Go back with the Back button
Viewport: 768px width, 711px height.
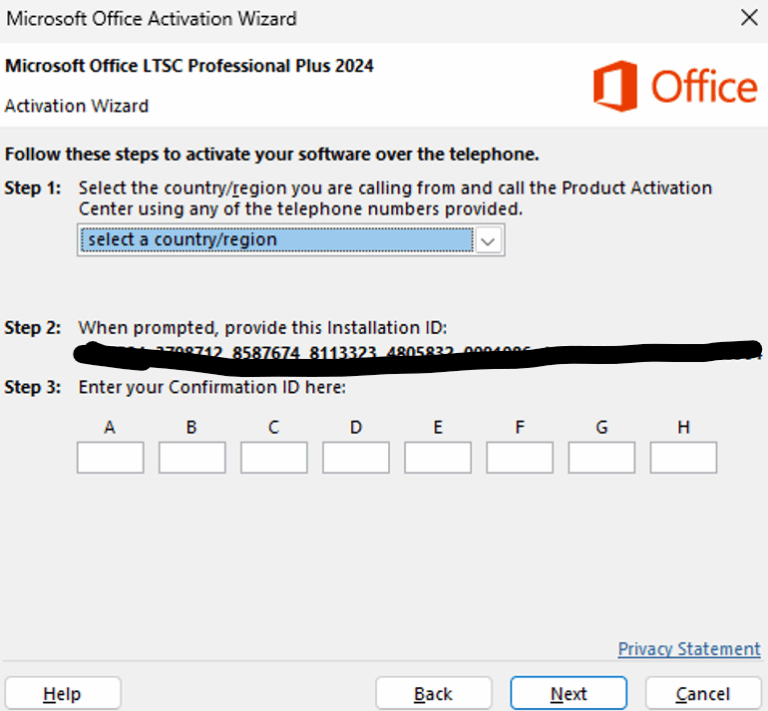point(433,694)
